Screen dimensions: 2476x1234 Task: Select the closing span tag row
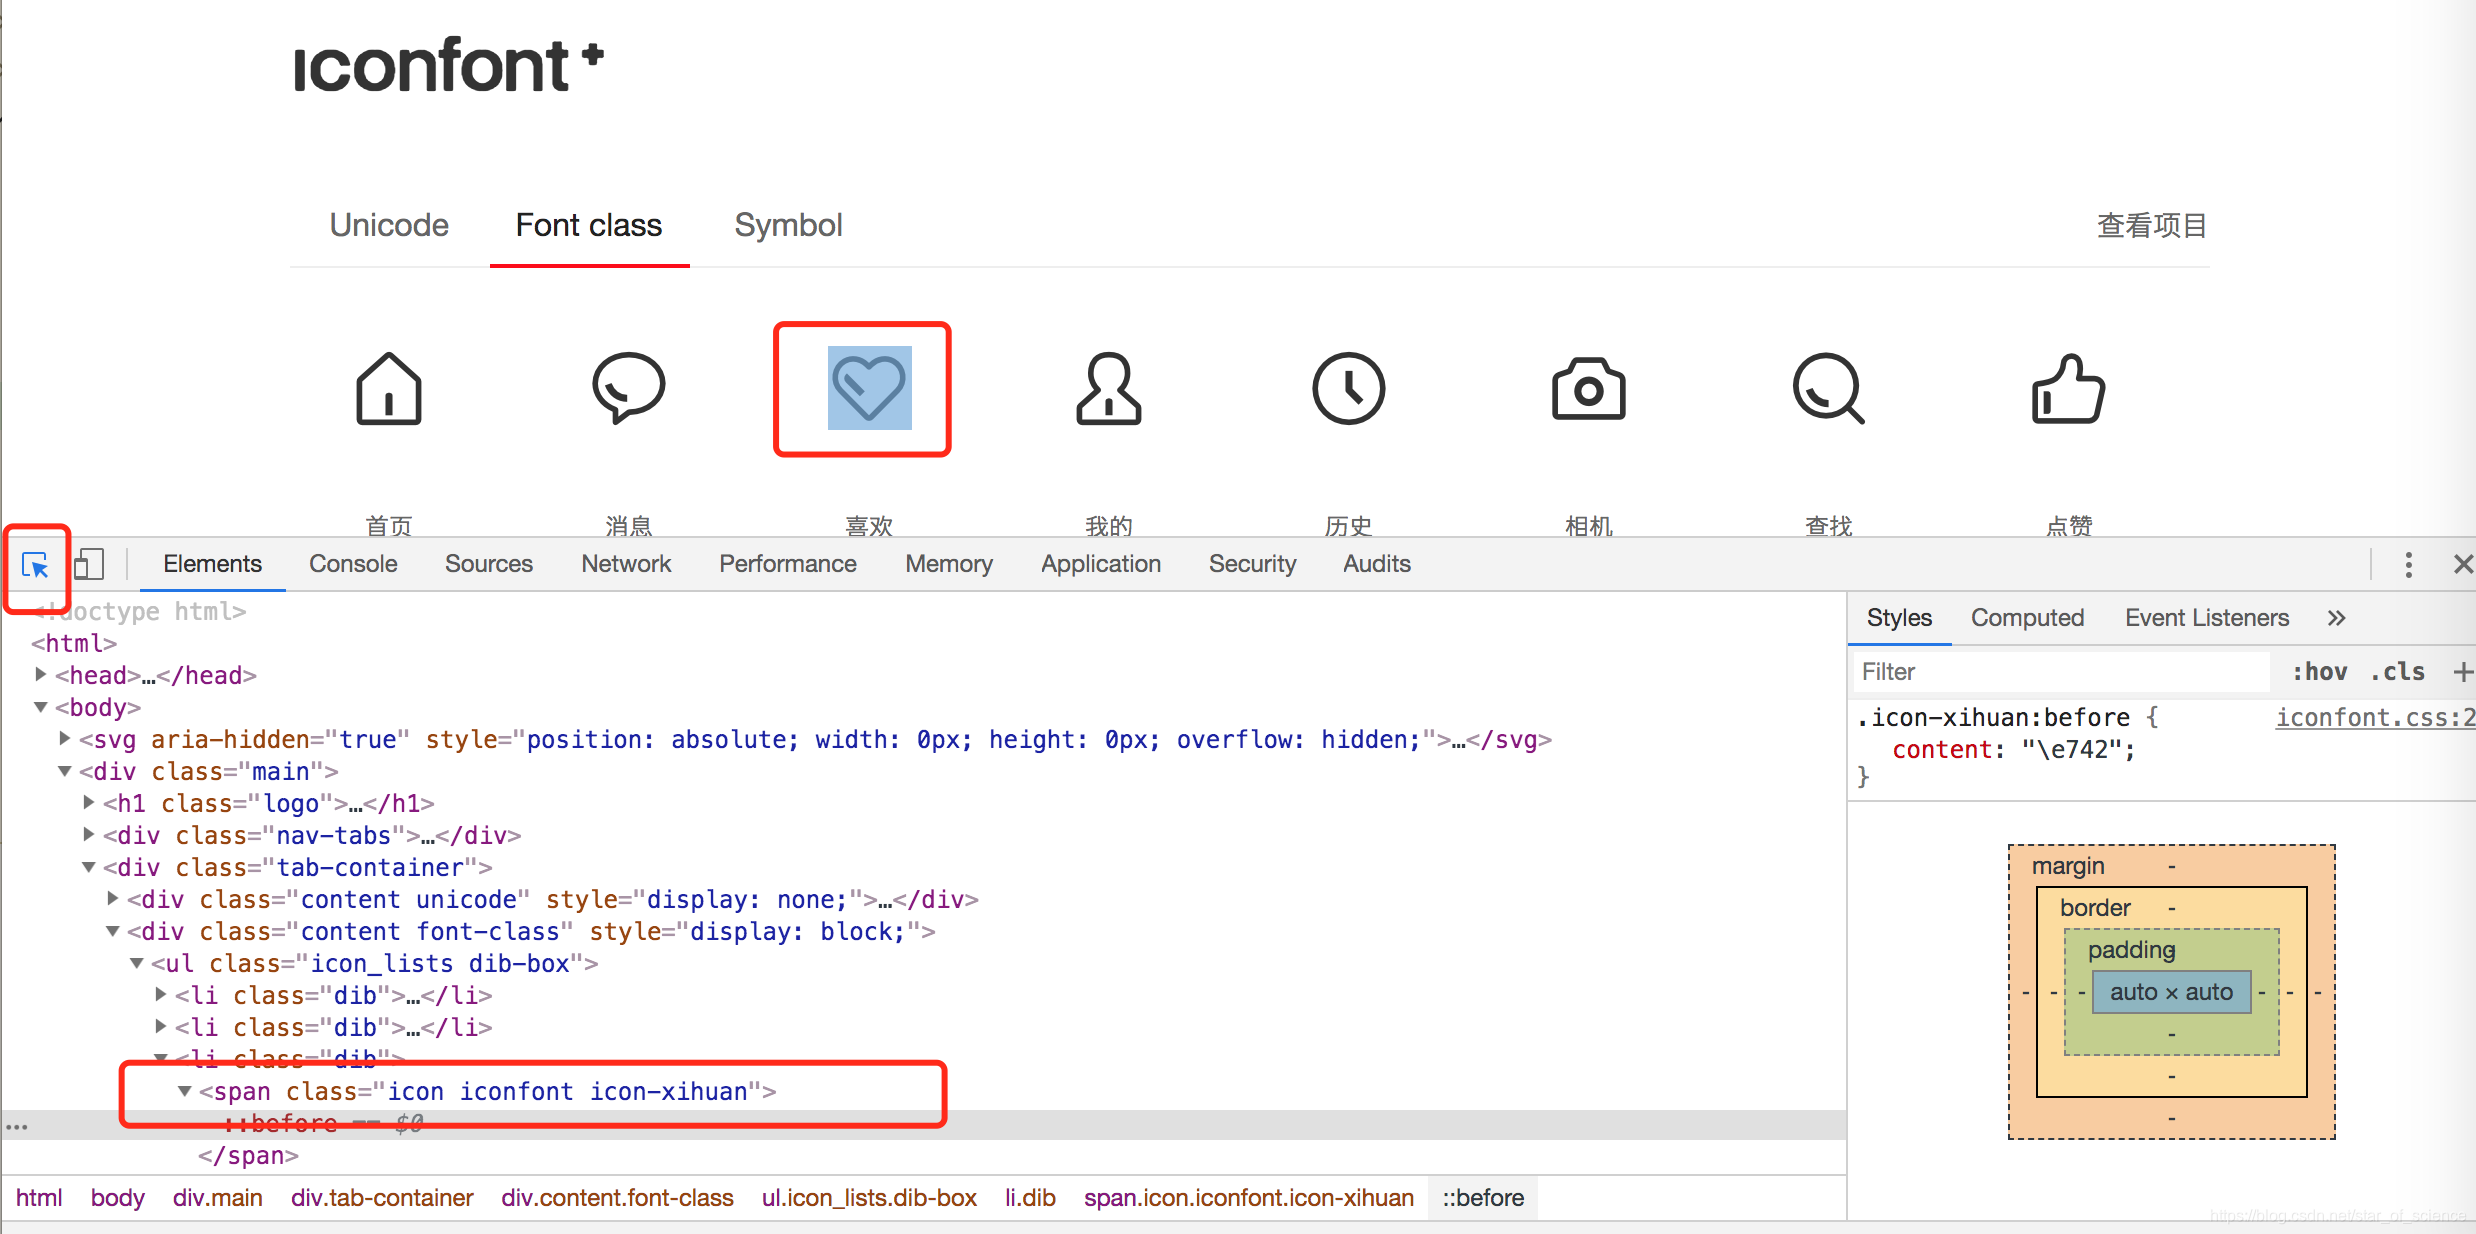tap(248, 1155)
